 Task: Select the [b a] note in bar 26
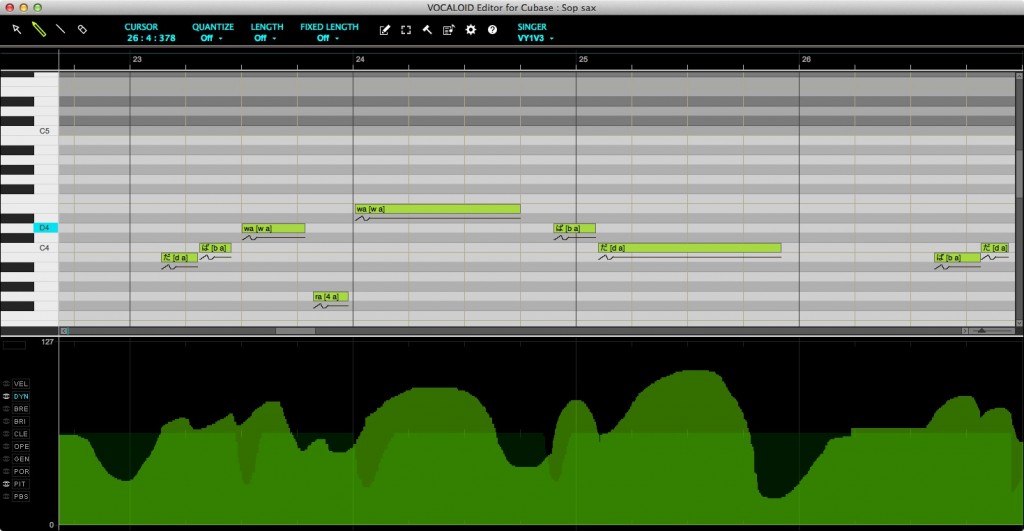pos(957,258)
